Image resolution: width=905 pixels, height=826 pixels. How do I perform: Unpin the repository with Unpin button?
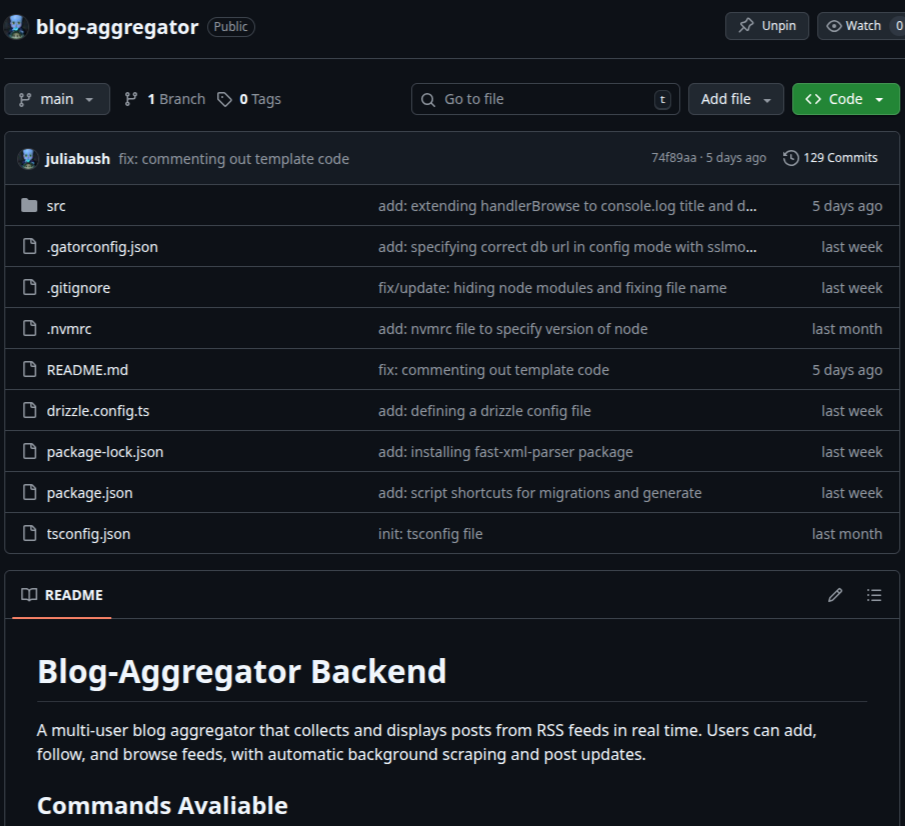(767, 26)
